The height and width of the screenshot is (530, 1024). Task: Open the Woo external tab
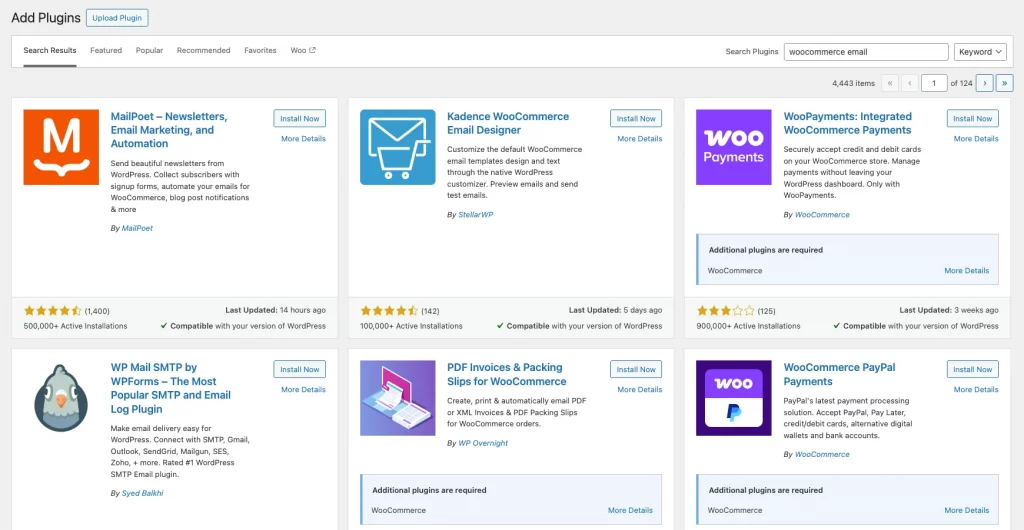[x=303, y=50]
